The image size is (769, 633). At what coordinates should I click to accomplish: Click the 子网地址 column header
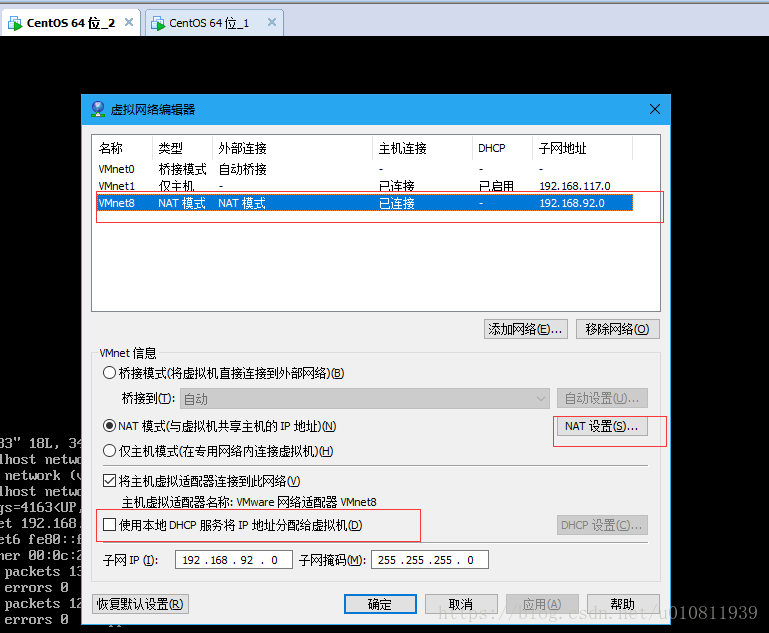[582, 148]
